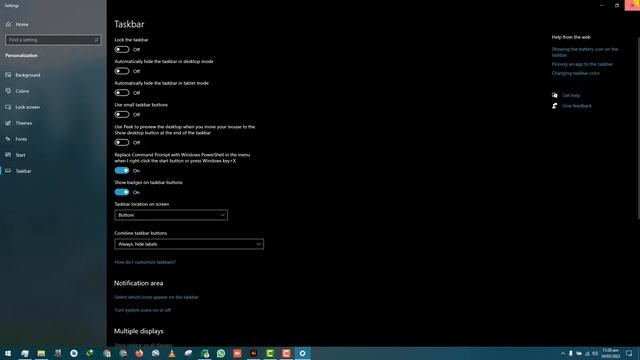Open Changing taskbar color help link
The height and width of the screenshot is (360, 640).
[x=576, y=73]
